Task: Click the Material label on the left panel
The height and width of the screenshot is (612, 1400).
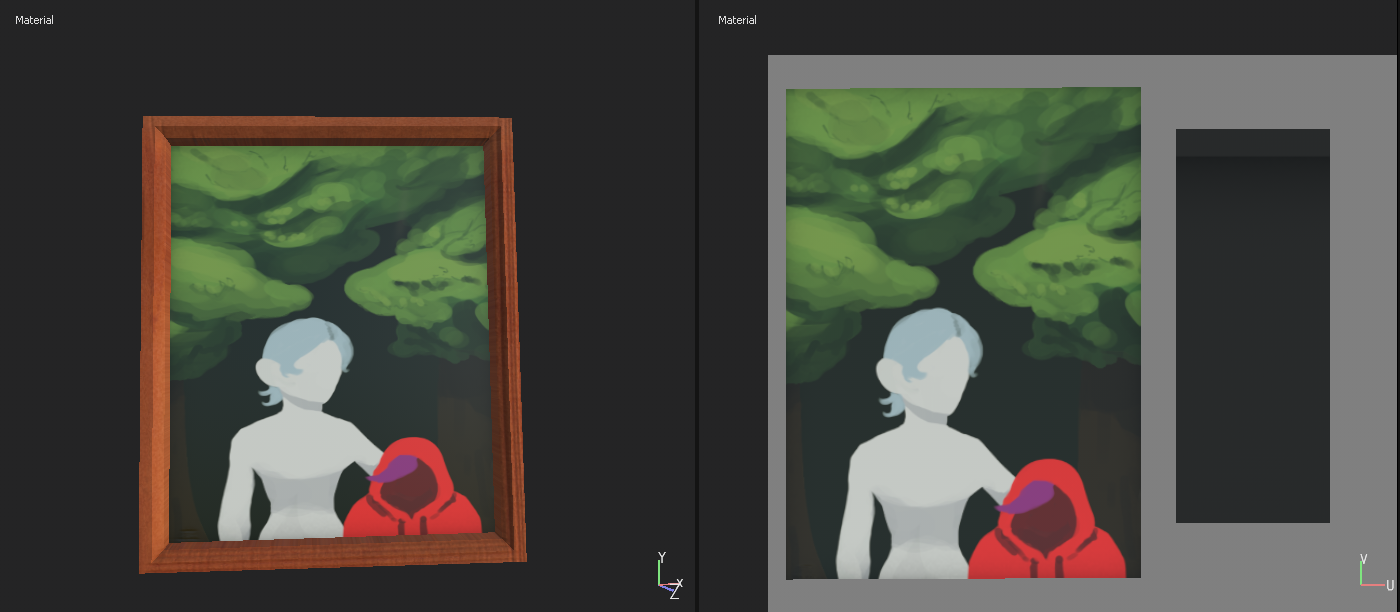Action: click(35, 19)
